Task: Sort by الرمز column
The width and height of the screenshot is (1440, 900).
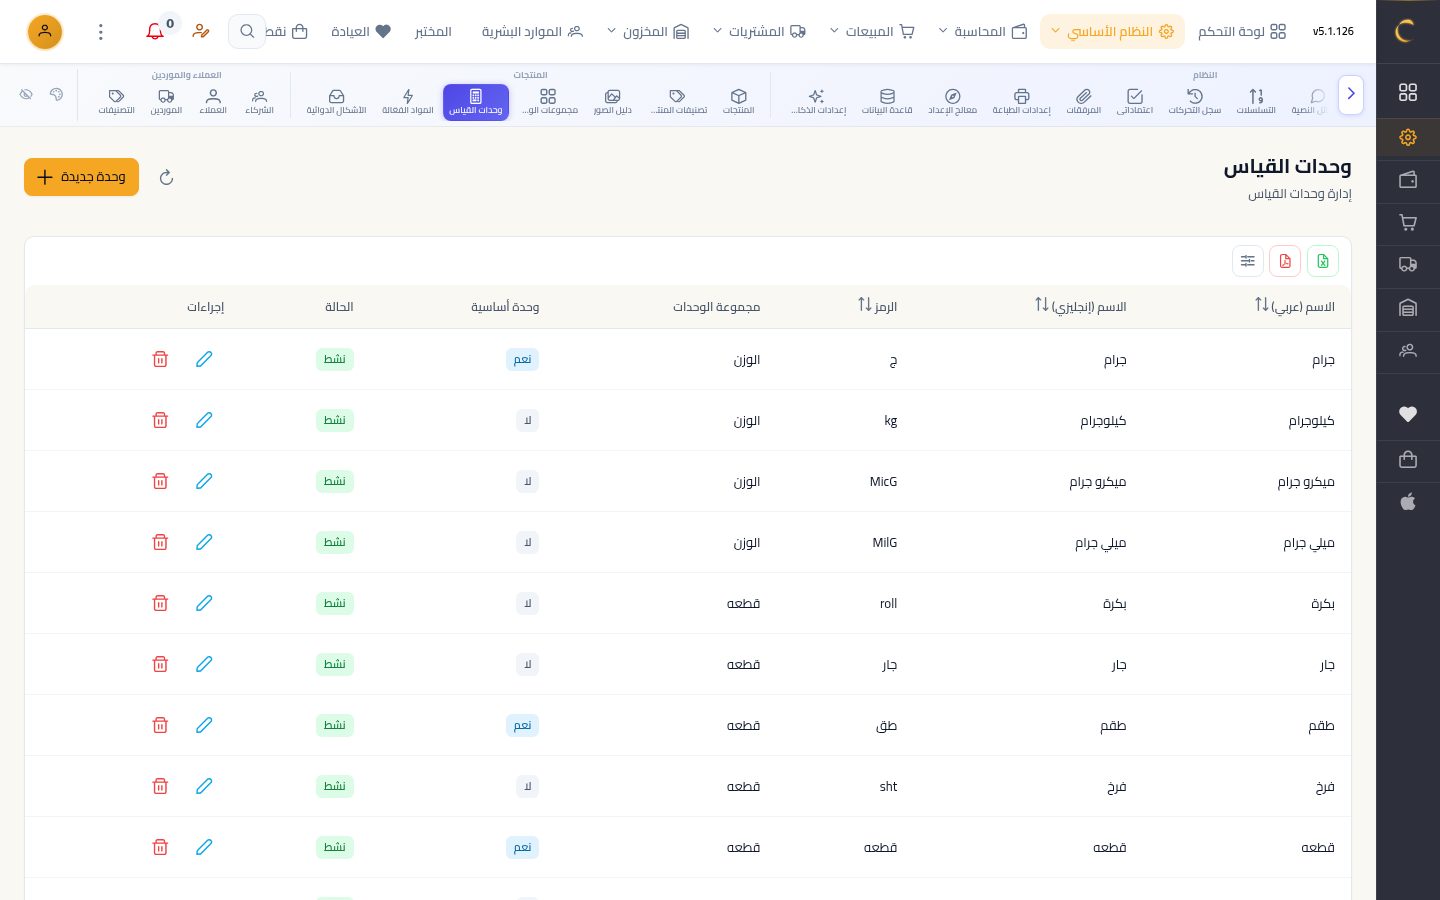Action: coord(877,306)
